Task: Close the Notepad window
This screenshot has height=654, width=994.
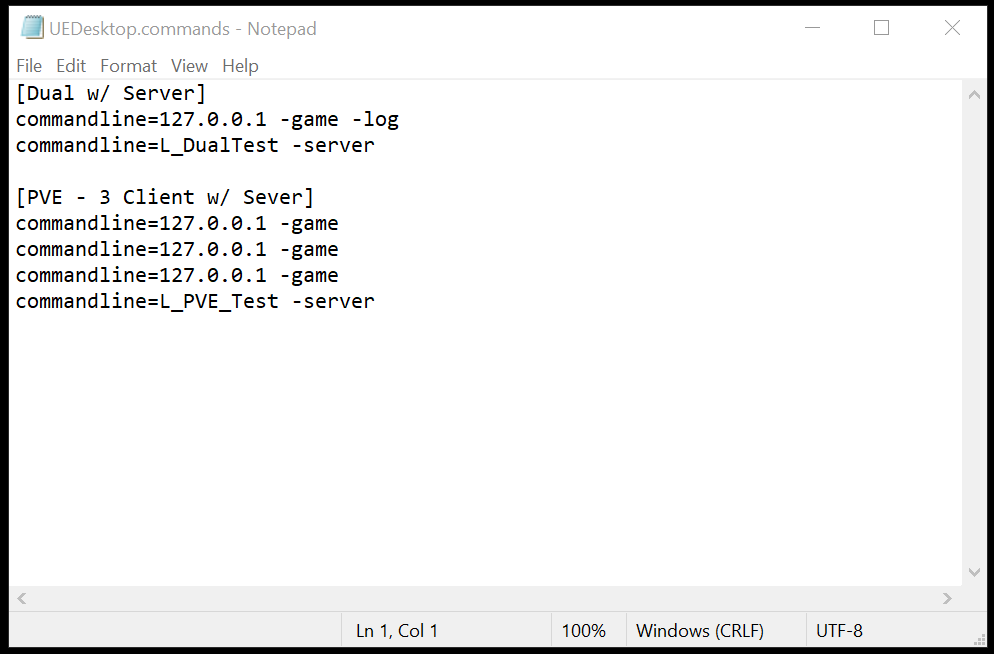Action: [952, 28]
